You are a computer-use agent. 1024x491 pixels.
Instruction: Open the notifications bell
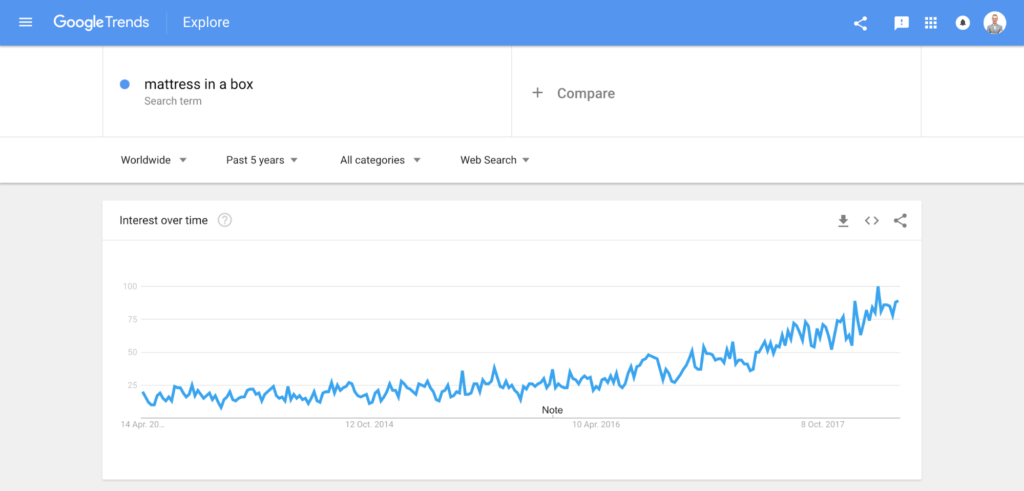(x=962, y=23)
